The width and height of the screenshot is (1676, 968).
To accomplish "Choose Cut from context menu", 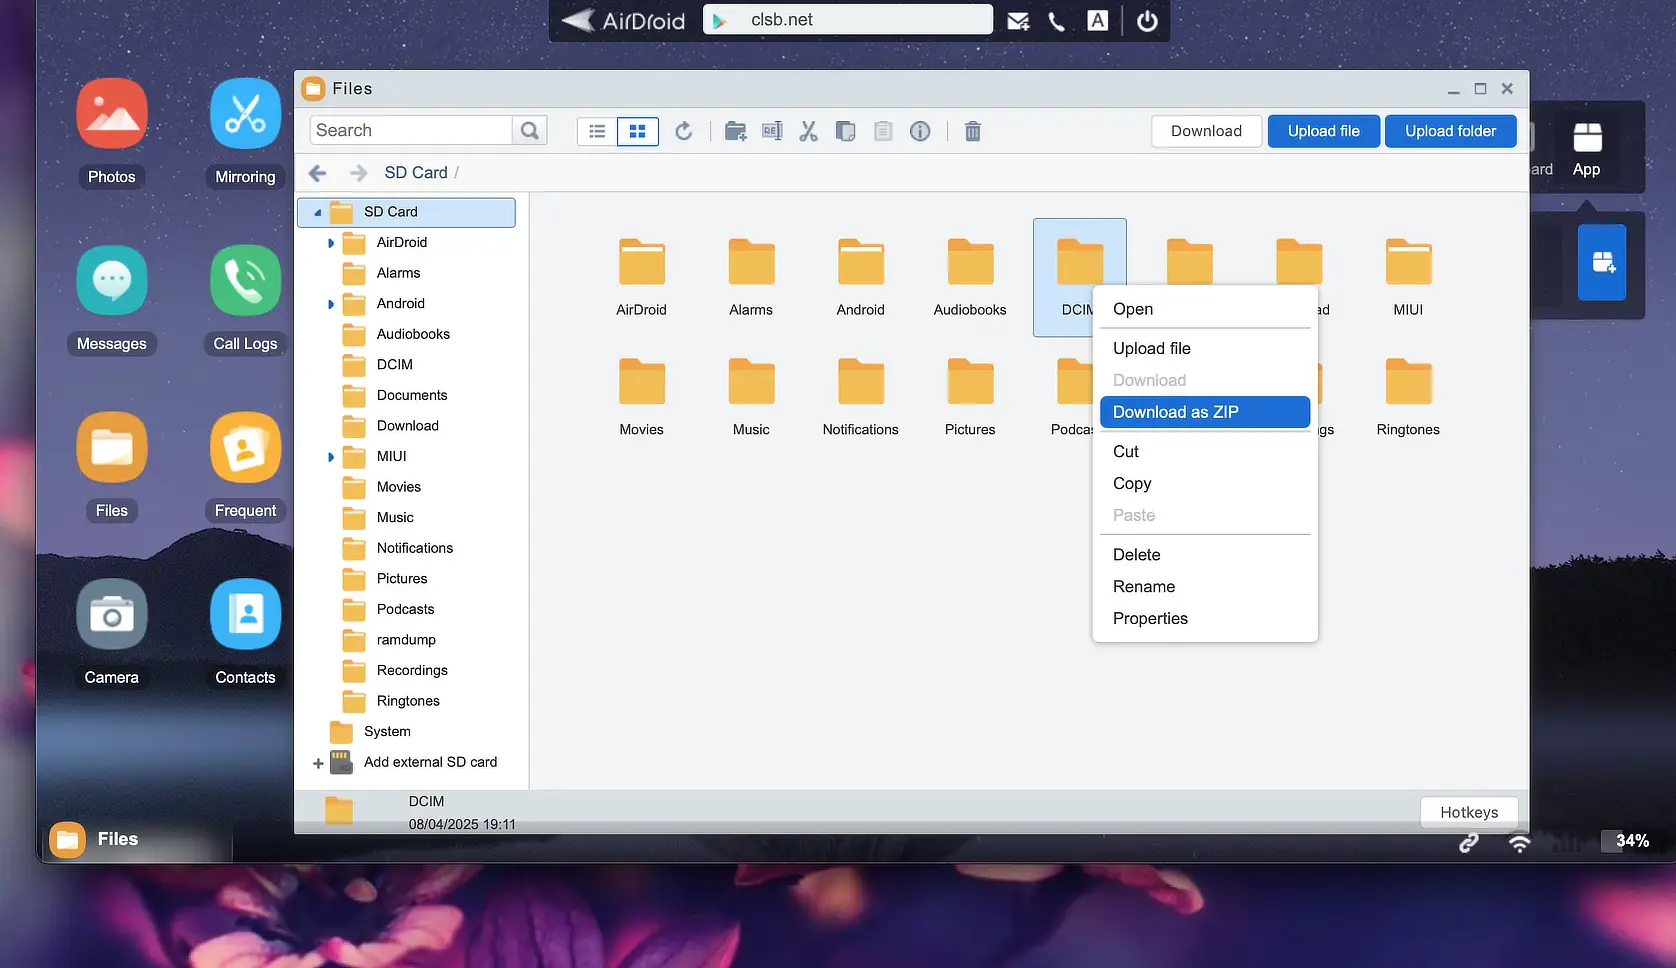I will pyautogui.click(x=1205, y=451).
